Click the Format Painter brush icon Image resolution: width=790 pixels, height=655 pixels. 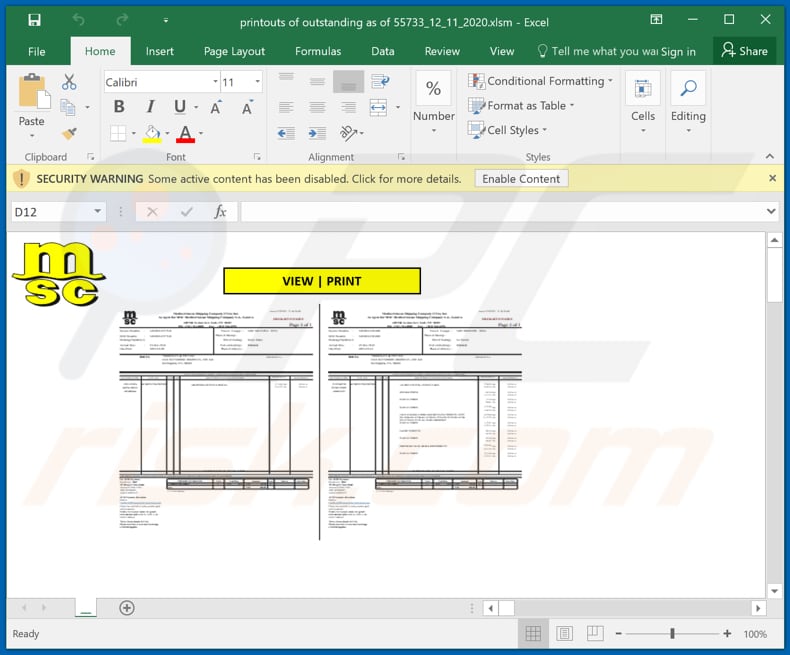point(69,133)
